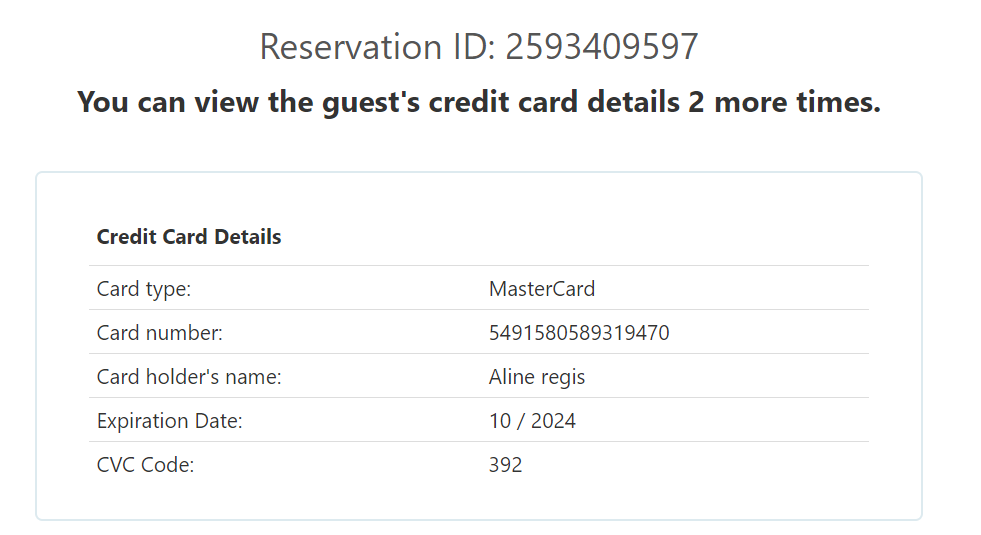Click the 'CVC Code:' label
This screenshot has width=981, height=535.
146,465
